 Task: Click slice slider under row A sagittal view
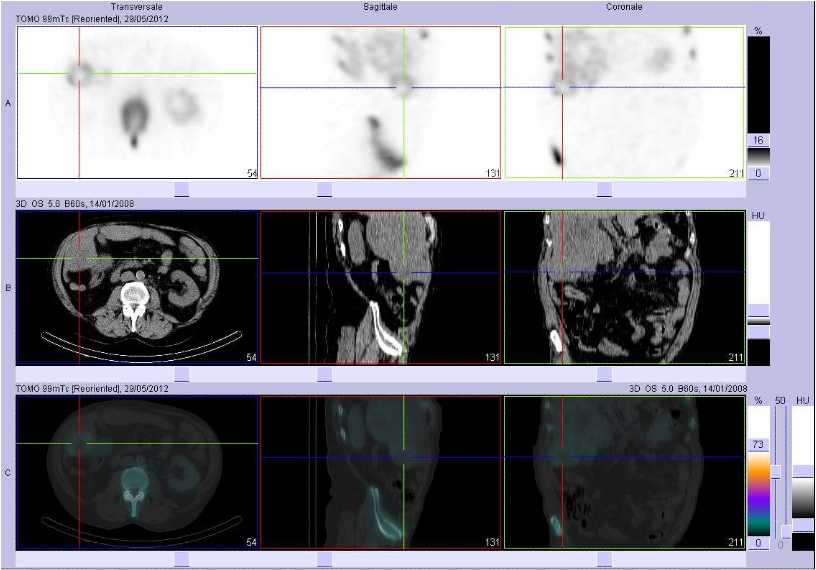tap(324, 189)
